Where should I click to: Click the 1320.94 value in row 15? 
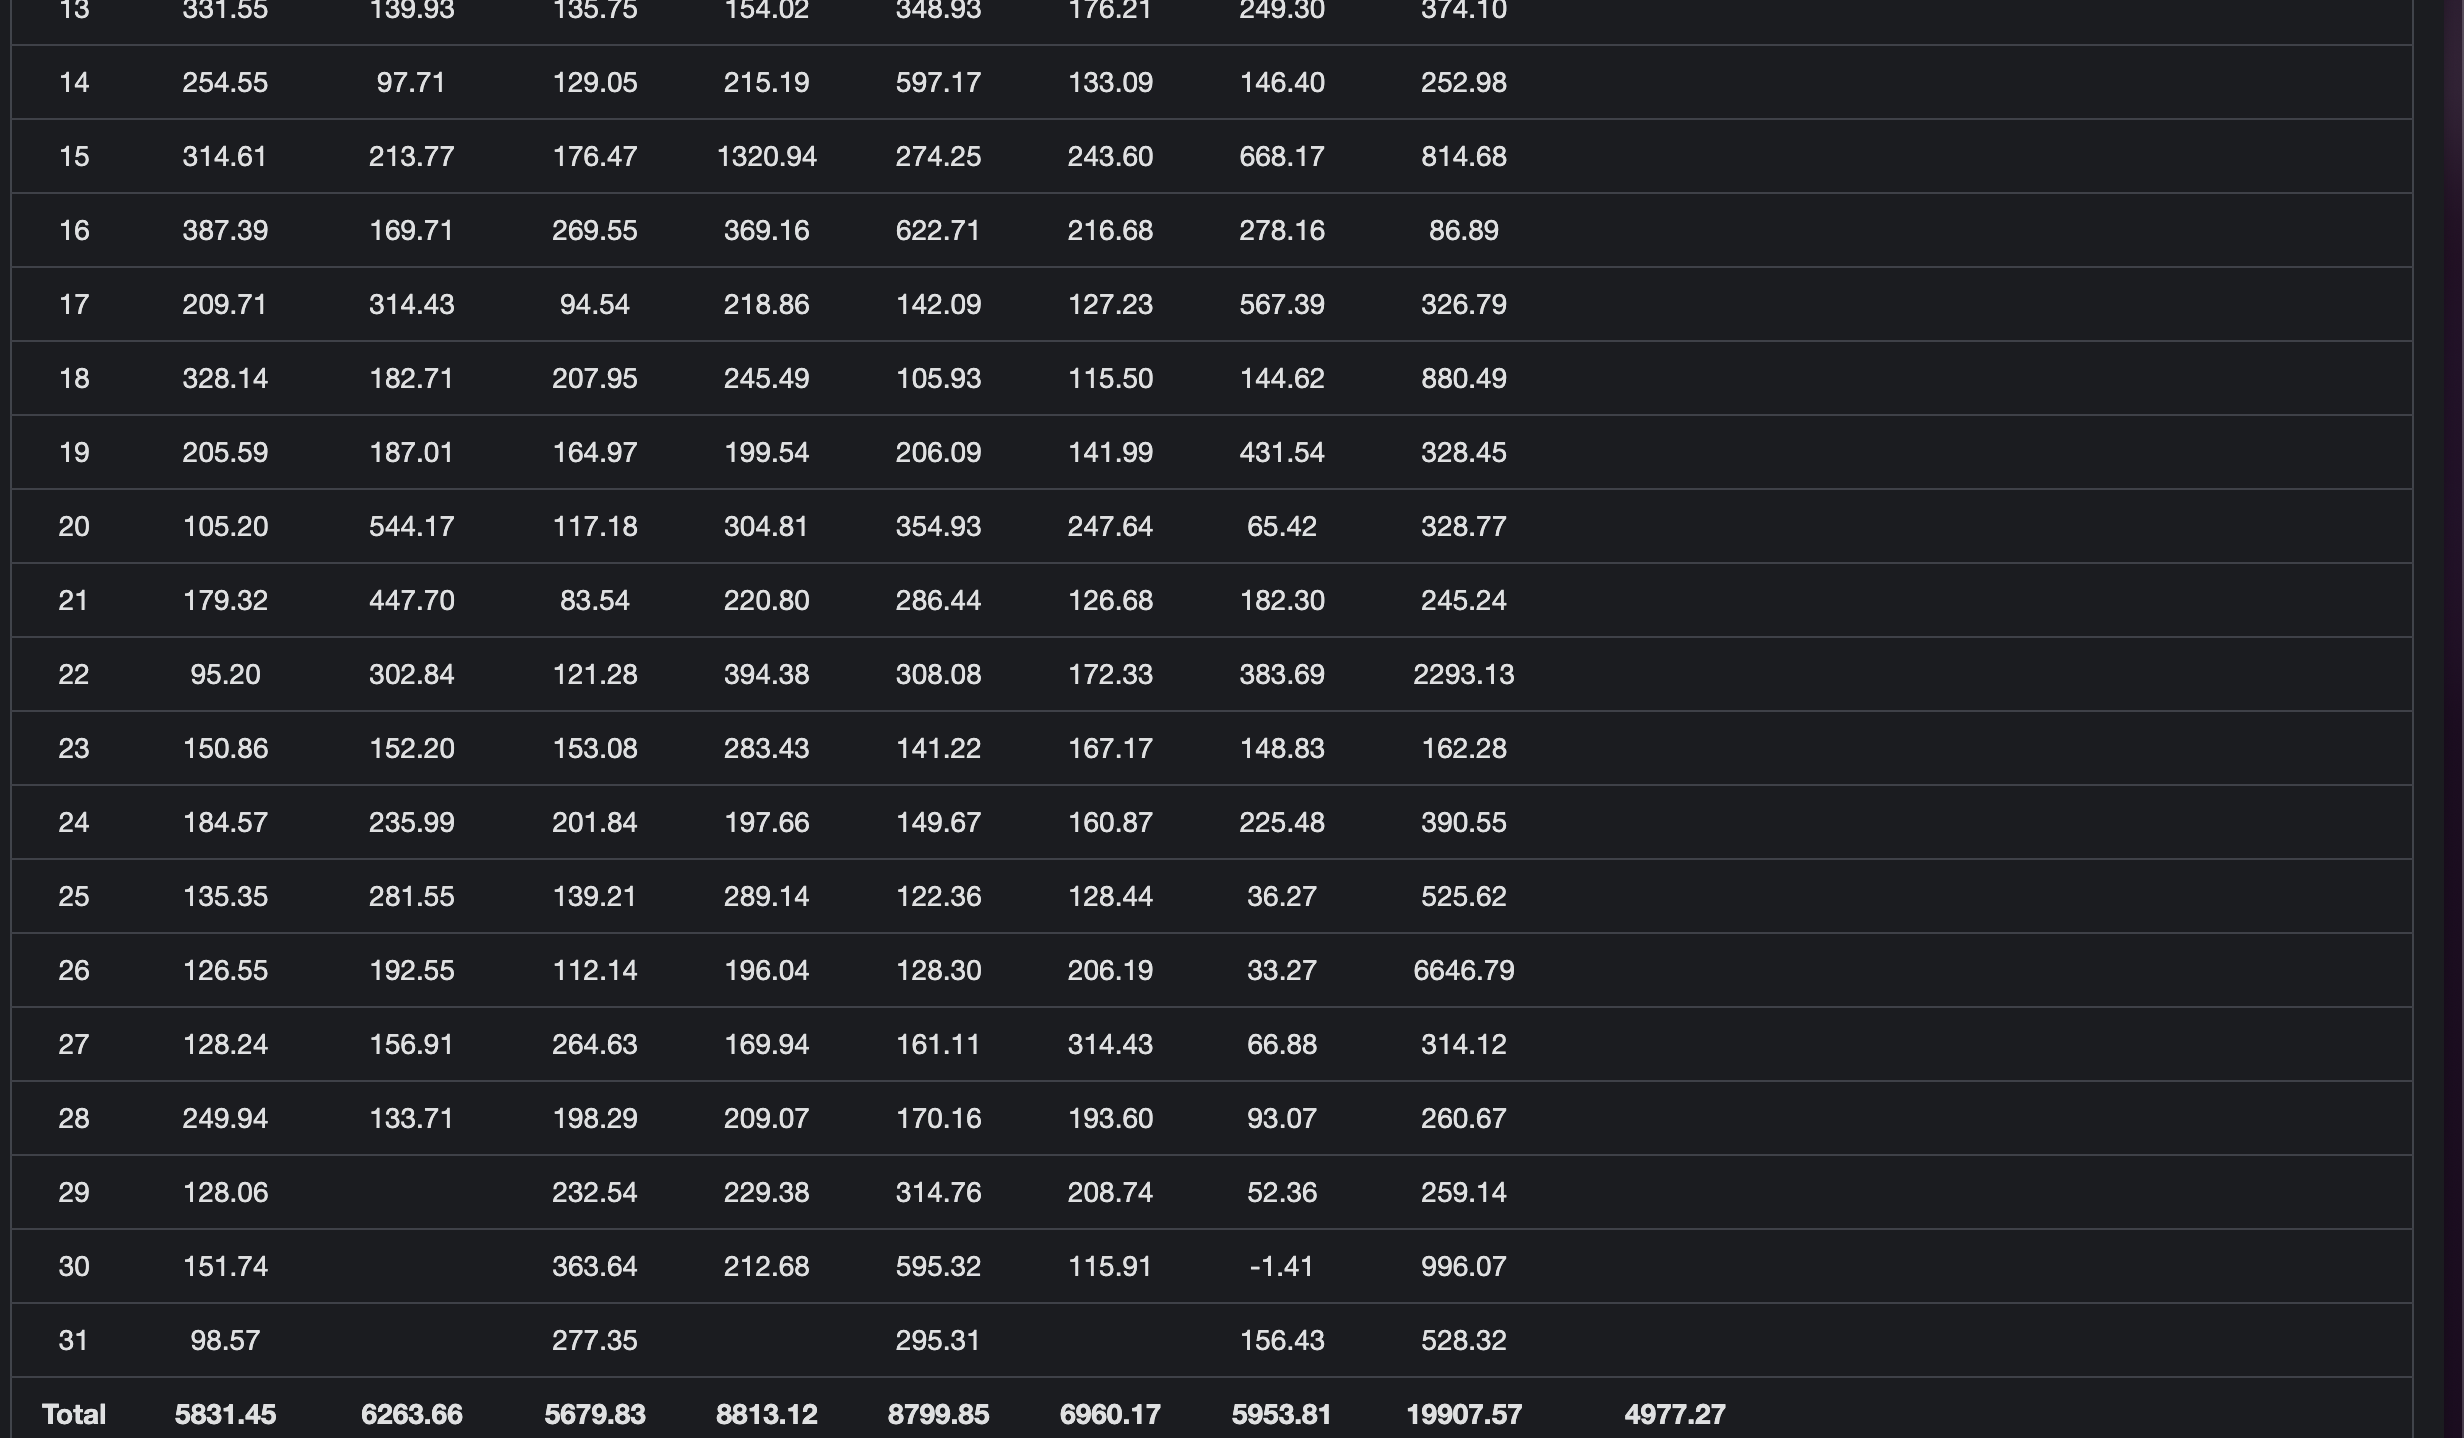click(766, 157)
